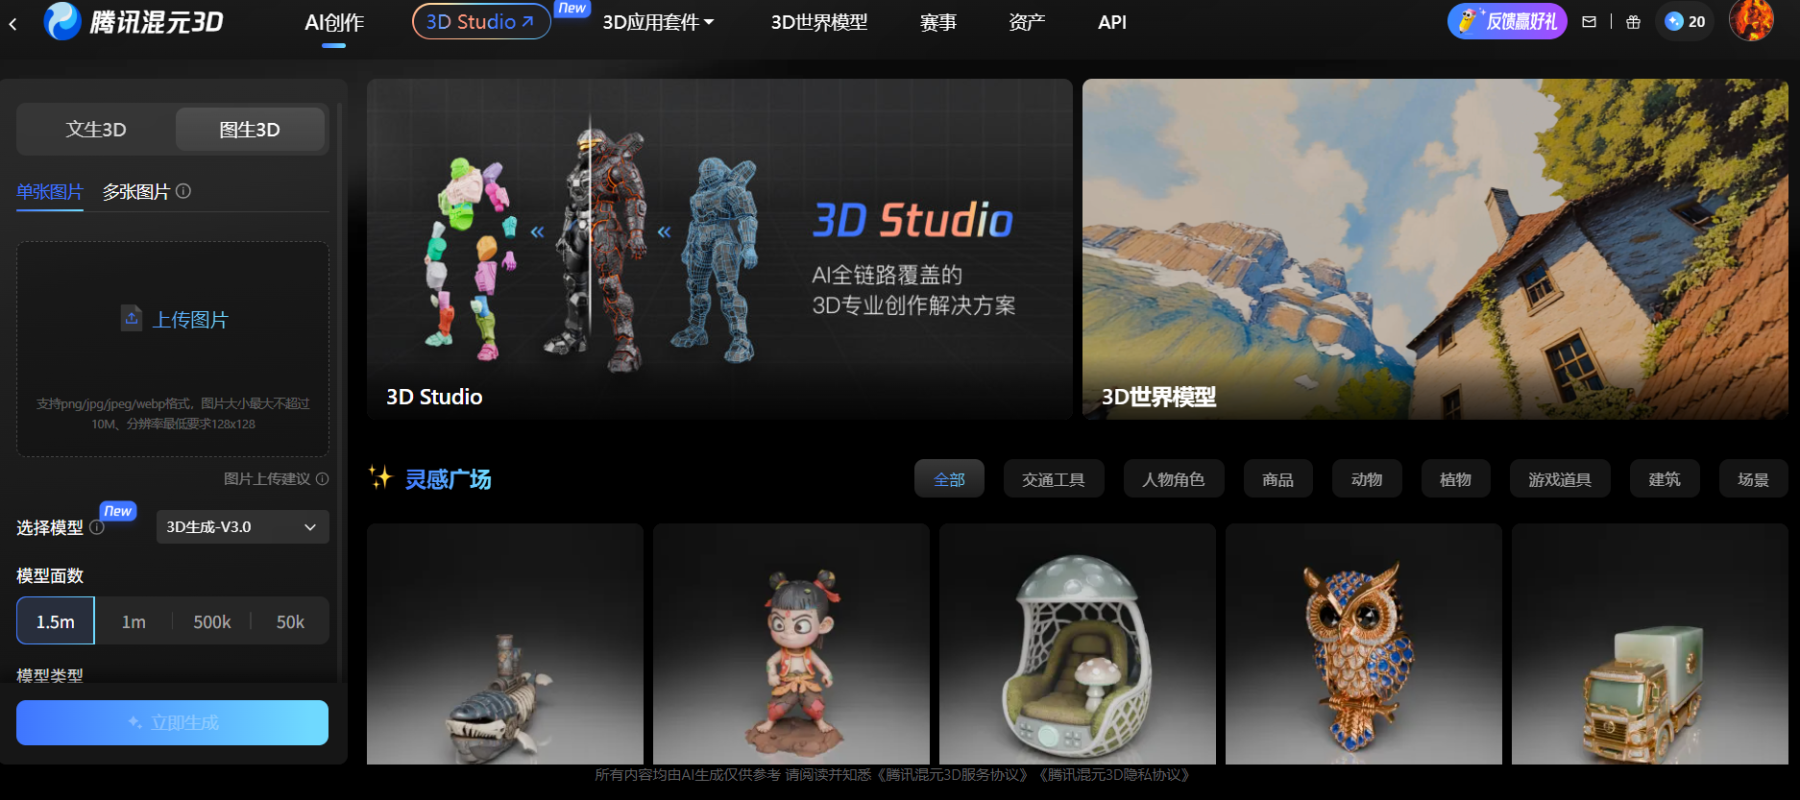Viewport: 1800px width, 800px height.
Task: Open the mushroom pod chair model thumbnail
Action: [x=1077, y=644]
